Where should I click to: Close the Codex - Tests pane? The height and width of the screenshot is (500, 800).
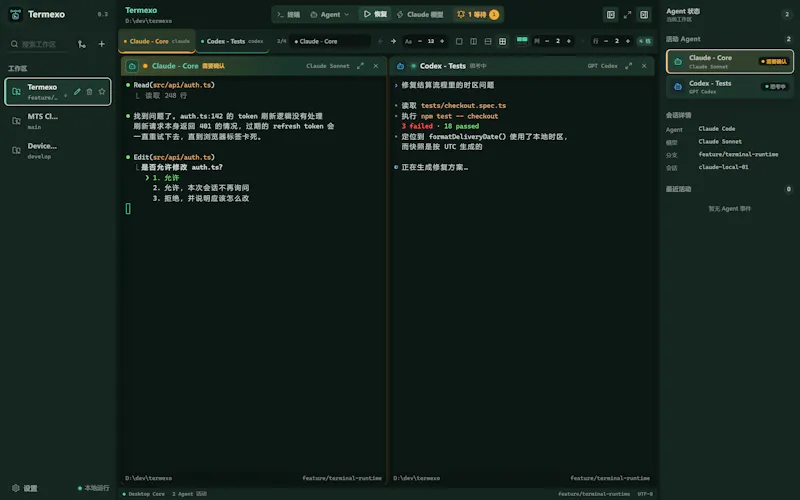pyautogui.click(x=644, y=66)
